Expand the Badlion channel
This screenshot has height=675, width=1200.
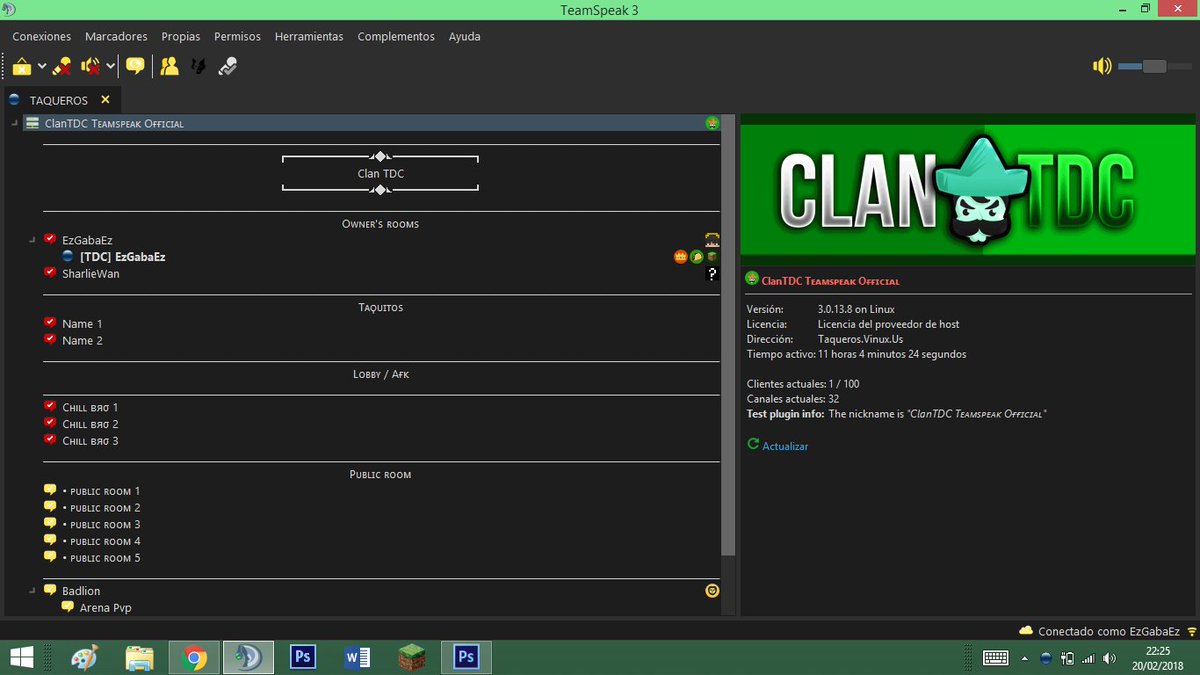click(33, 590)
